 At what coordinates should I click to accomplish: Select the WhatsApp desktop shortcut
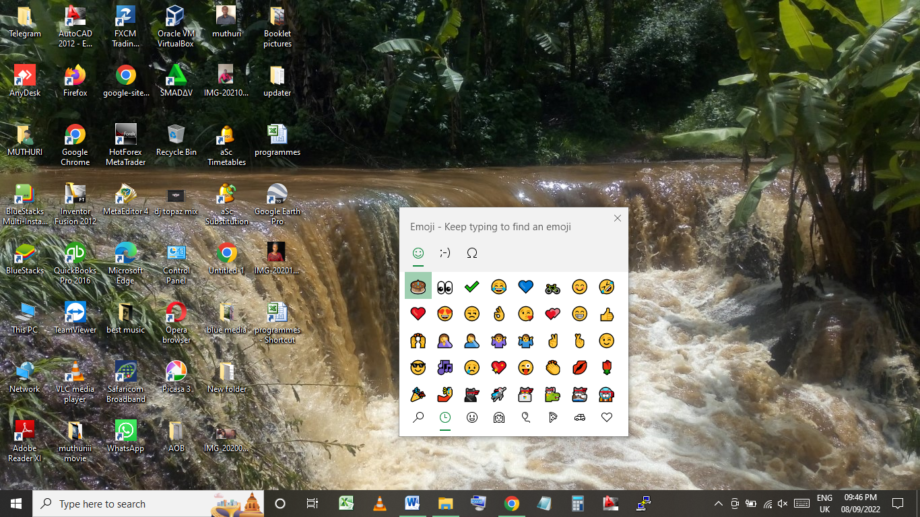pos(126,436)
